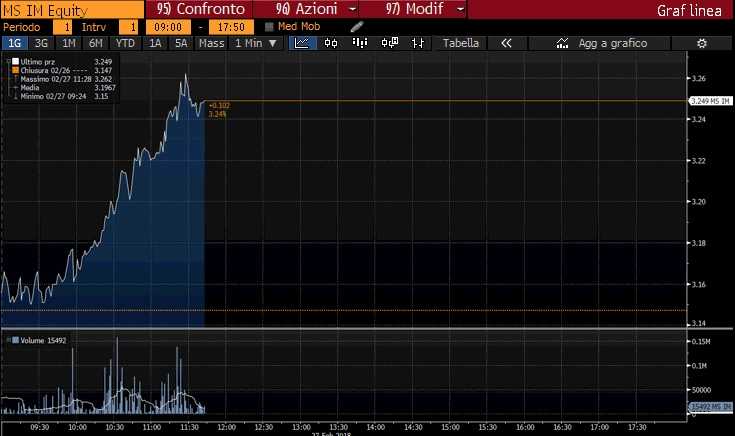Select the OHLC bar chart icon
The image size is (735, 436).
tap(417, 43)
